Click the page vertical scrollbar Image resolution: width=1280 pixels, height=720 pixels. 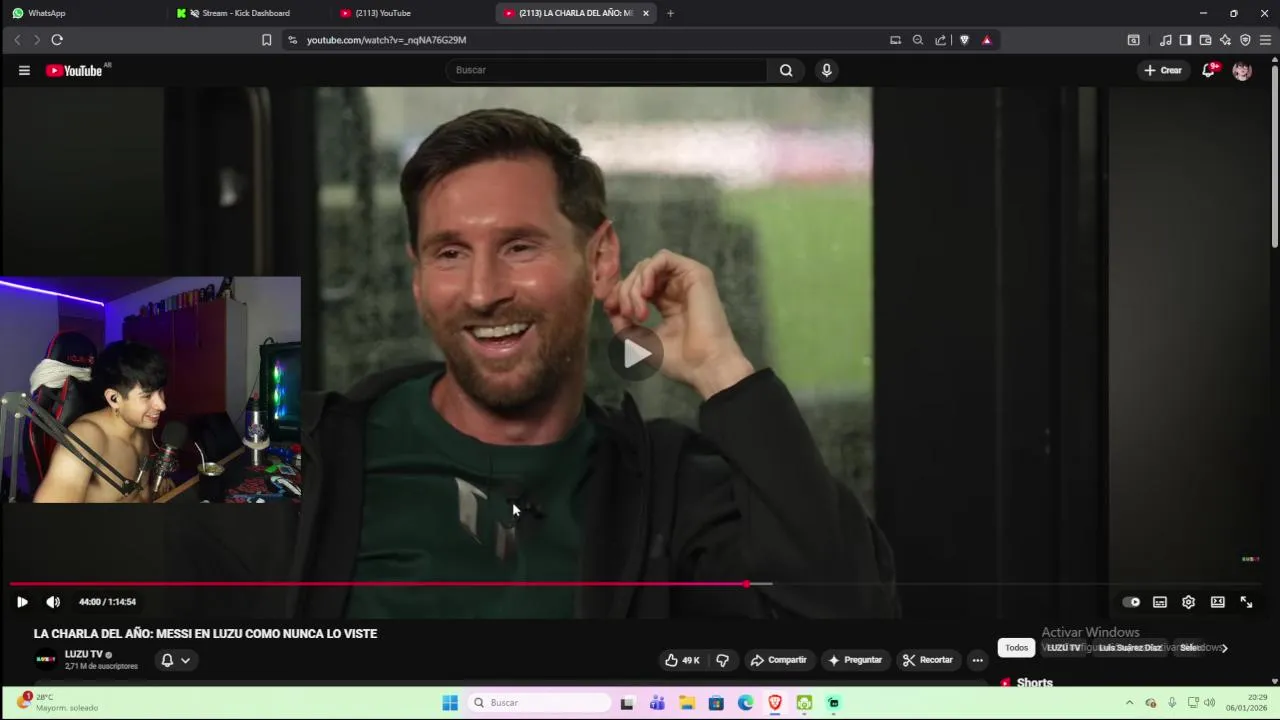[x=1275, y=155]
